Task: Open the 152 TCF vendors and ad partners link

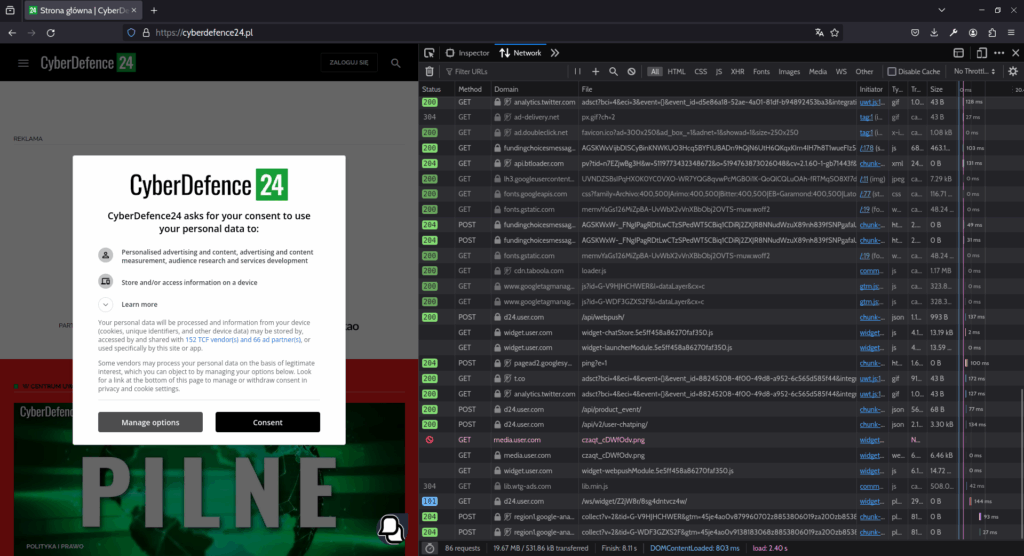Action: click(x=243, y=340)
